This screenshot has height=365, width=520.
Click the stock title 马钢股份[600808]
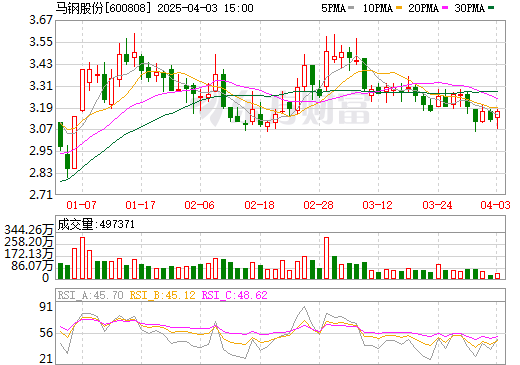tap(103, 8)
